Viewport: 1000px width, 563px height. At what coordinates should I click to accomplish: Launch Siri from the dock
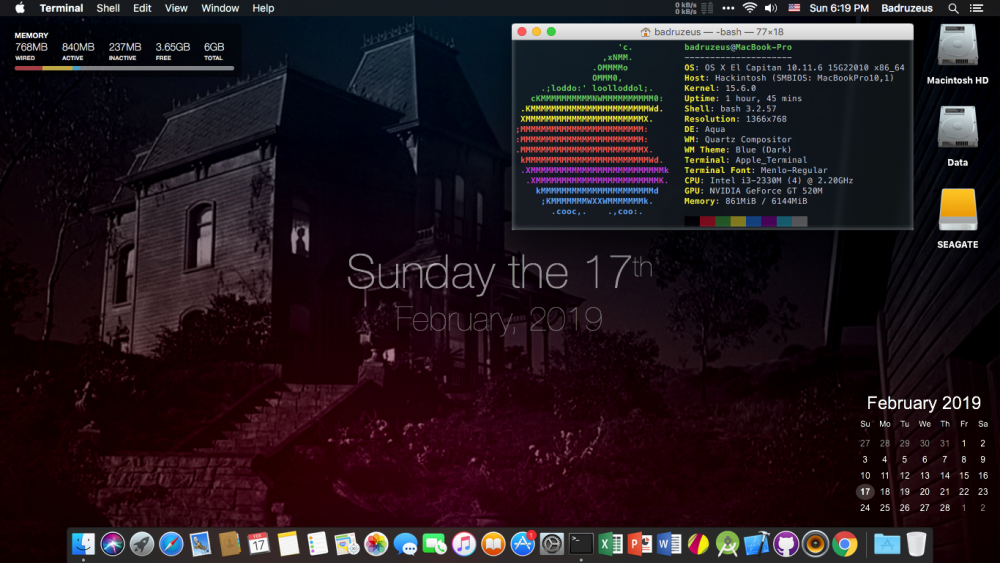pos(112,544)
